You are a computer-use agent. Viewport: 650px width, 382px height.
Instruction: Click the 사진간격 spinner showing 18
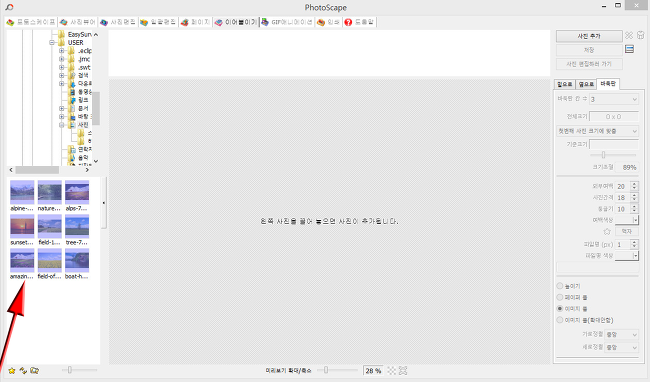coord(626,198)
